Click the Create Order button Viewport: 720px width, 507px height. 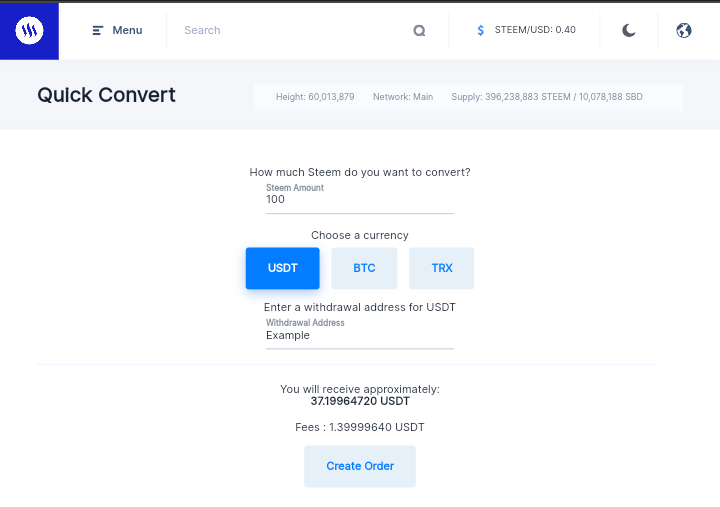pyautogui.click(x=360, y=466)
